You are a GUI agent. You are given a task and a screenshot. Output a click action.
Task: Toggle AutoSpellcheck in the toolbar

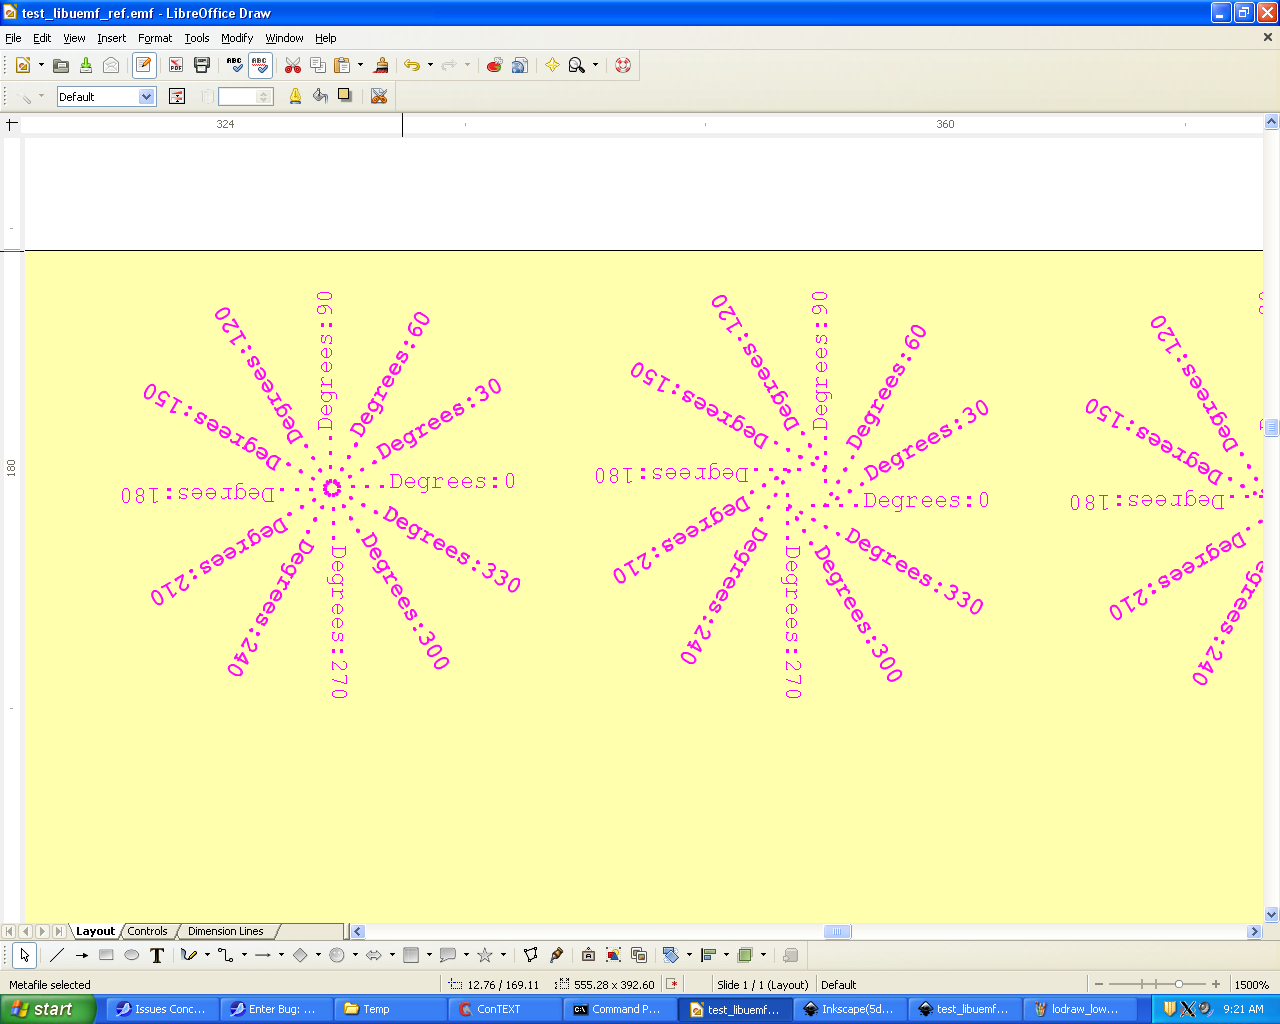260,65
